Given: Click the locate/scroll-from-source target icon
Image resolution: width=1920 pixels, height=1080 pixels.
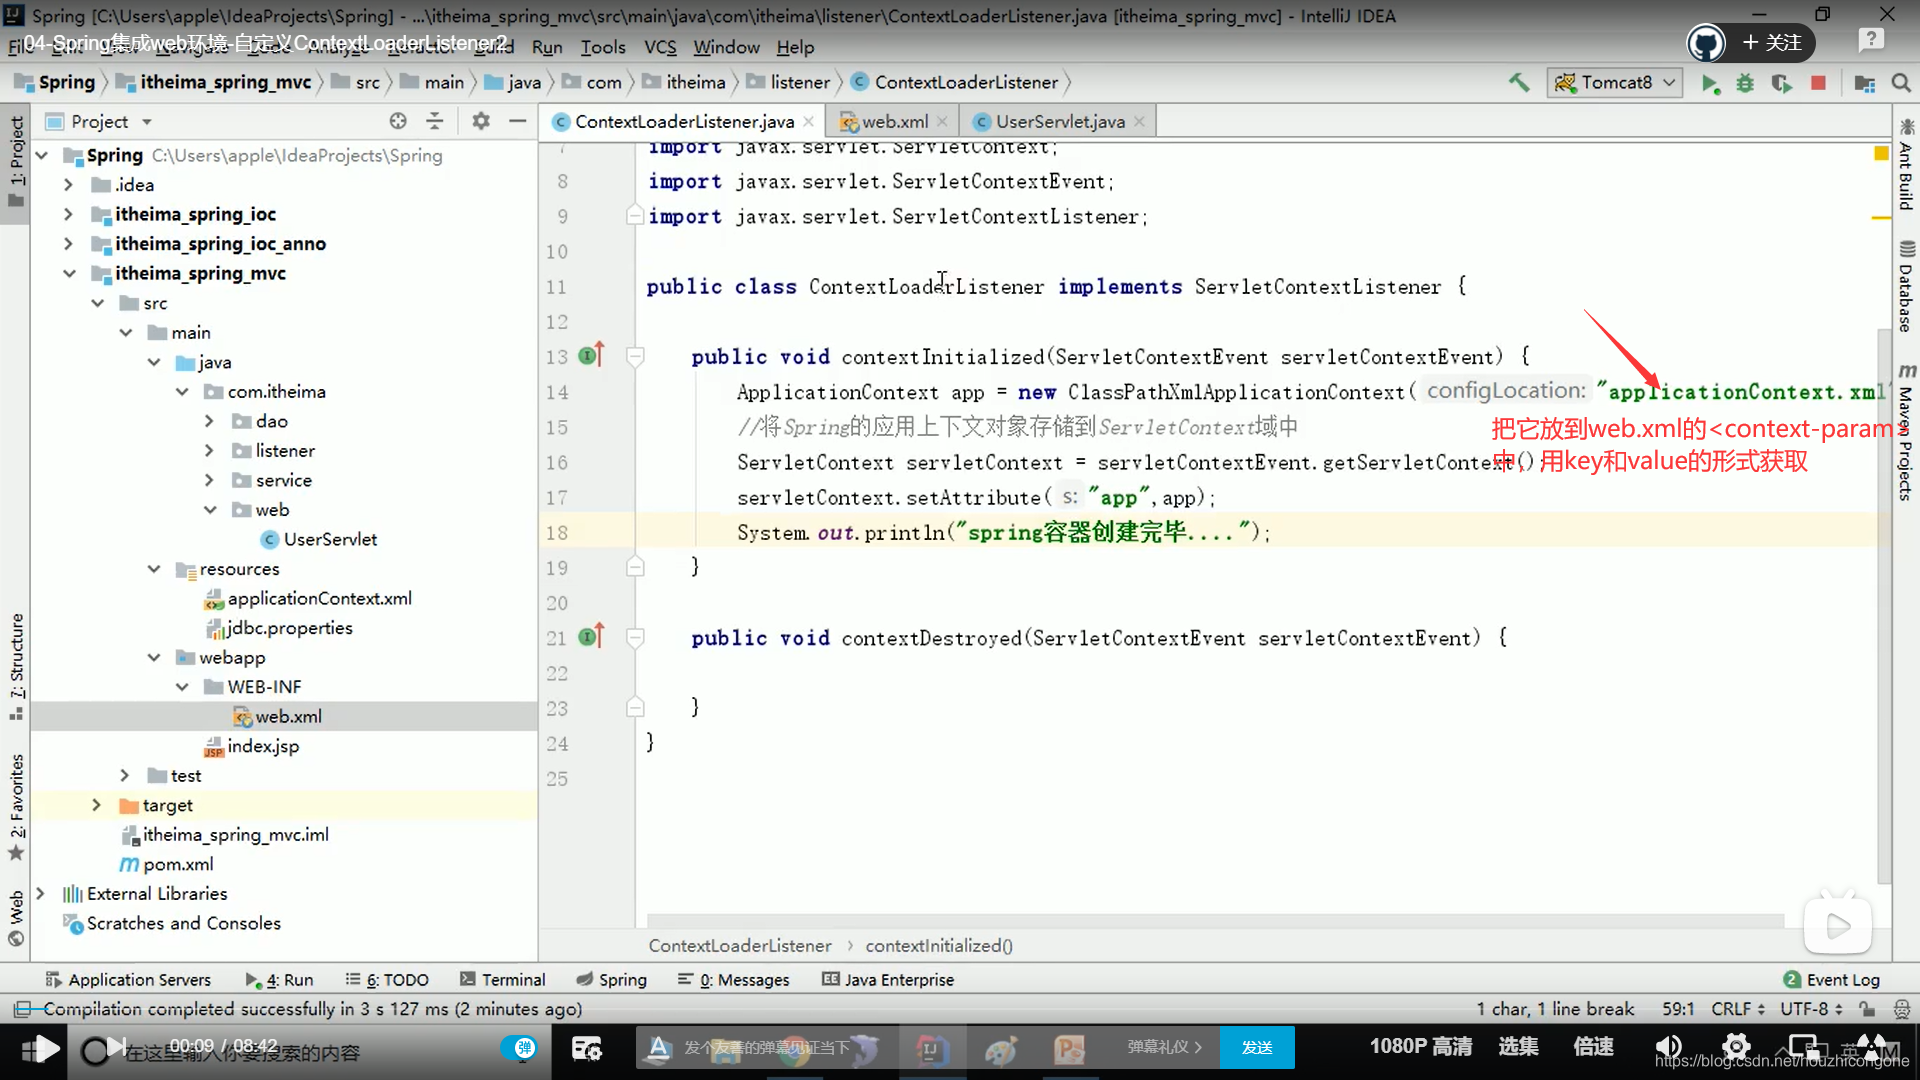Looking at the screenshot, I should [398, 121].
